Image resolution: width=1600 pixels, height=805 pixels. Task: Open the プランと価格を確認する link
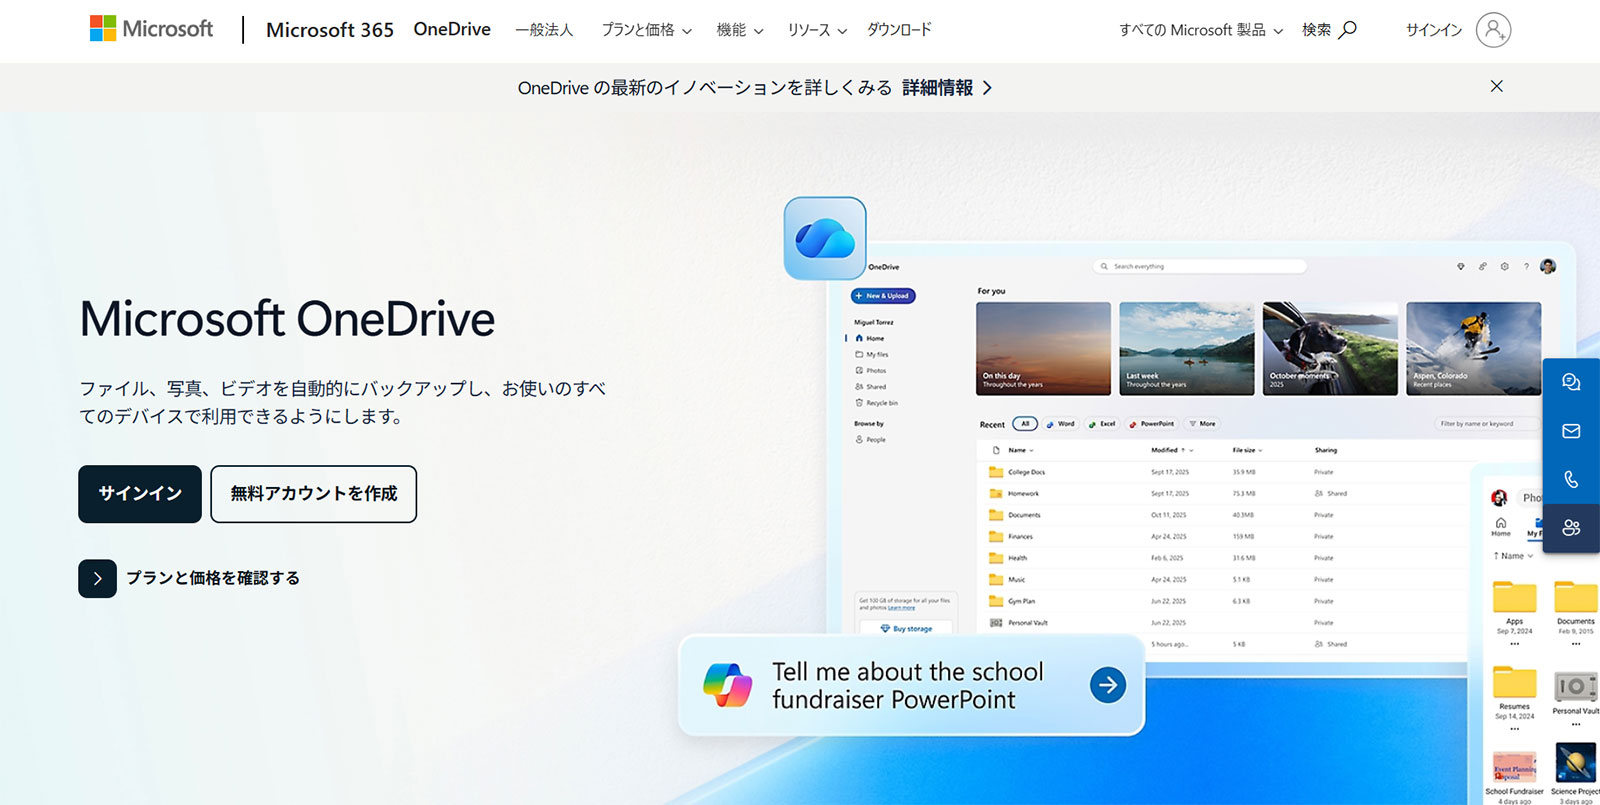[213, 578]
